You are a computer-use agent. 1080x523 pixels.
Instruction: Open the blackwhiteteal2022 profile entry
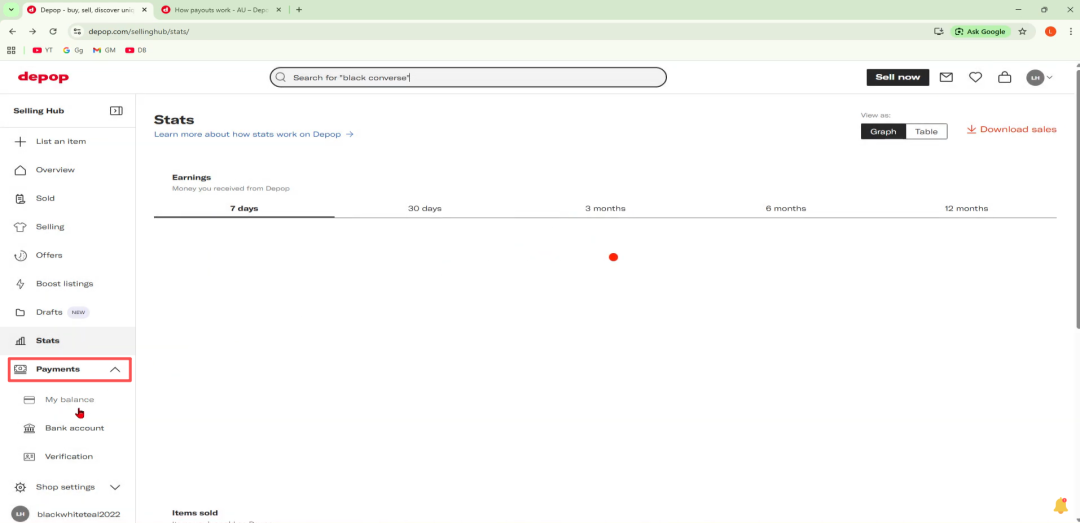click(68, 514)
